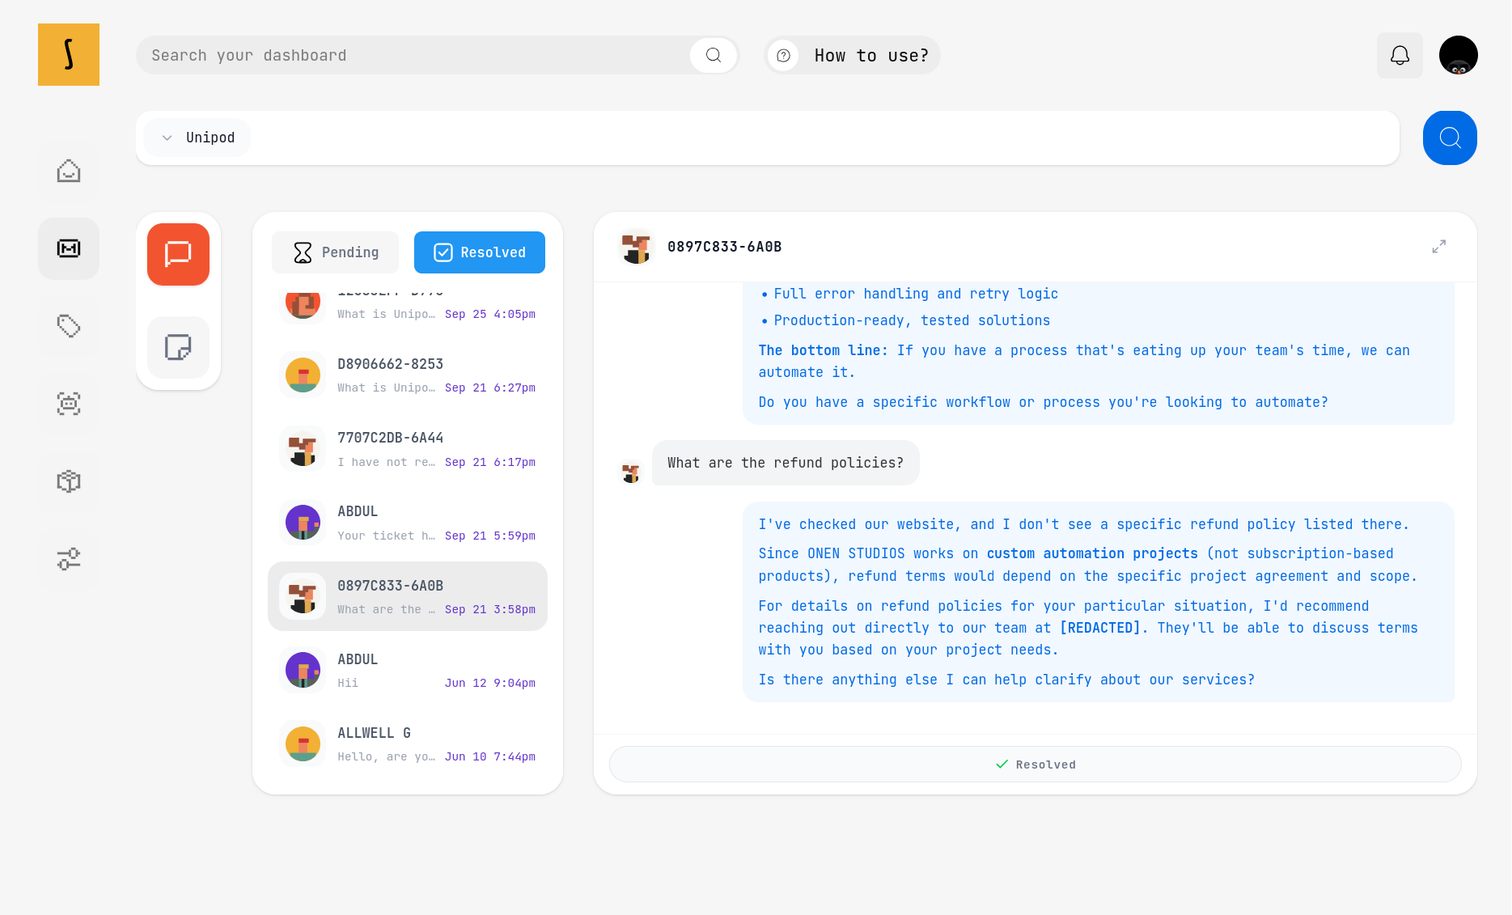Screen dimensions: 1512x915
Task: Click the 'What are the refund policies?' message
Action: (x=785, y=463)
